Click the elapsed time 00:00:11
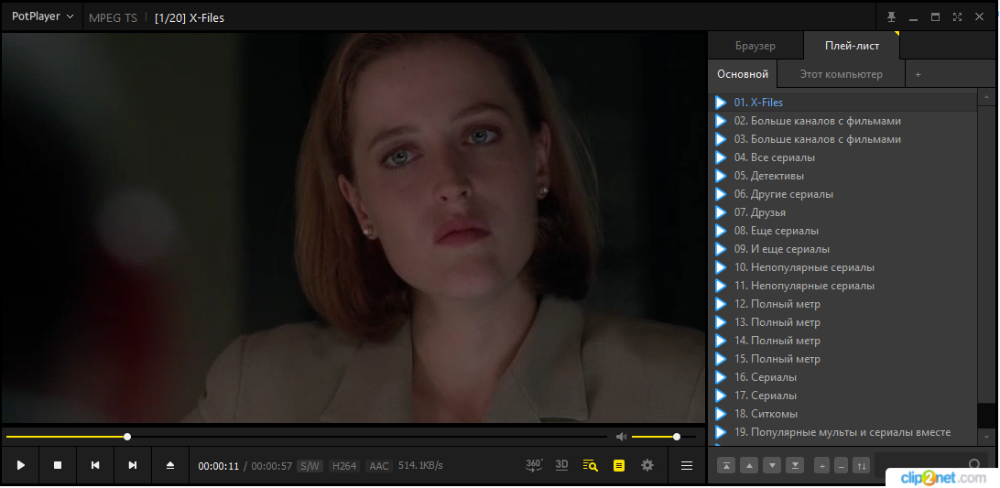The width and height of the screenshot is (1000, 488). click(x=218, y=466)
